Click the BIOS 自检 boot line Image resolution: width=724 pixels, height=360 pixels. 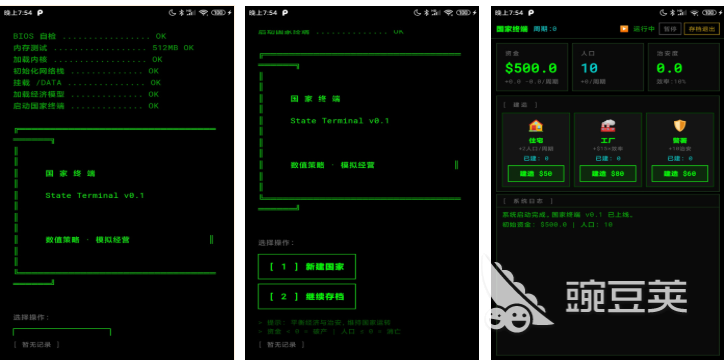pyautogui.click(x=90, y=36)
